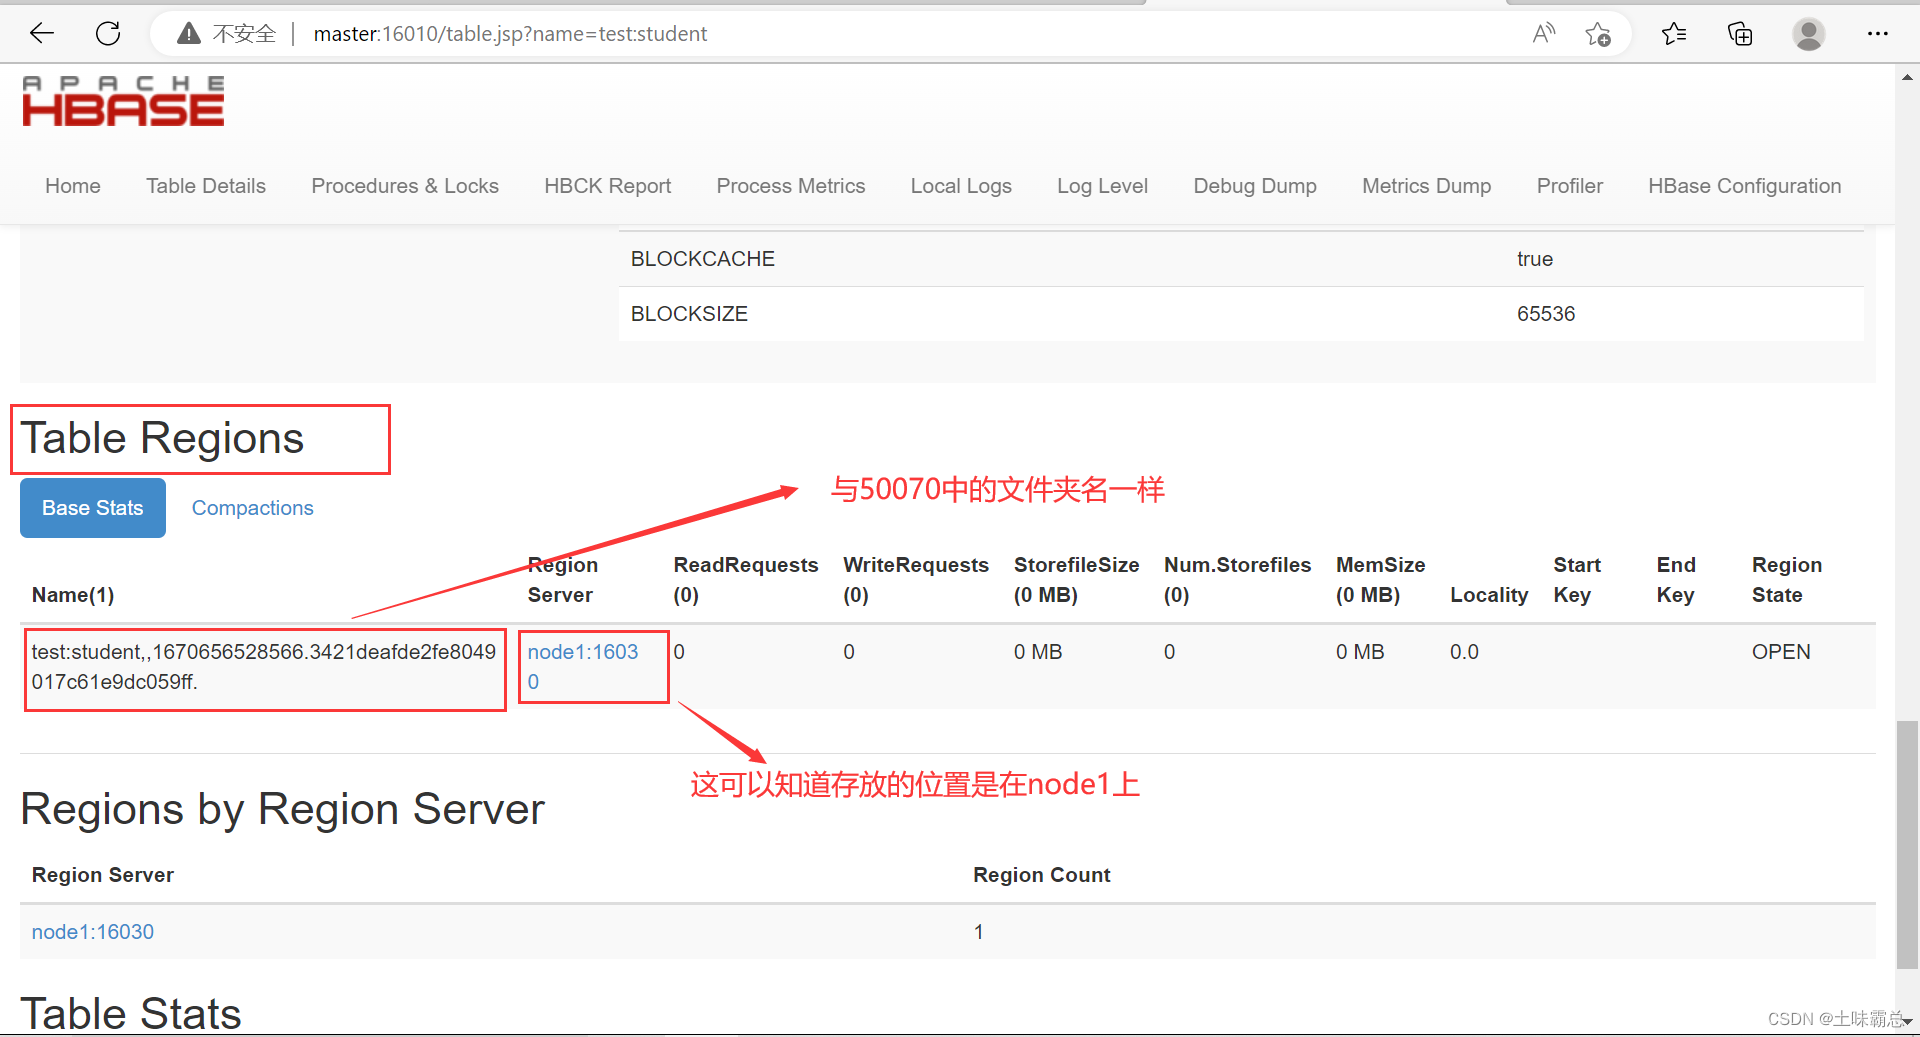
Task: Click the Apache HBase logo
Action: pyautogui.click(x=122, y=100)
